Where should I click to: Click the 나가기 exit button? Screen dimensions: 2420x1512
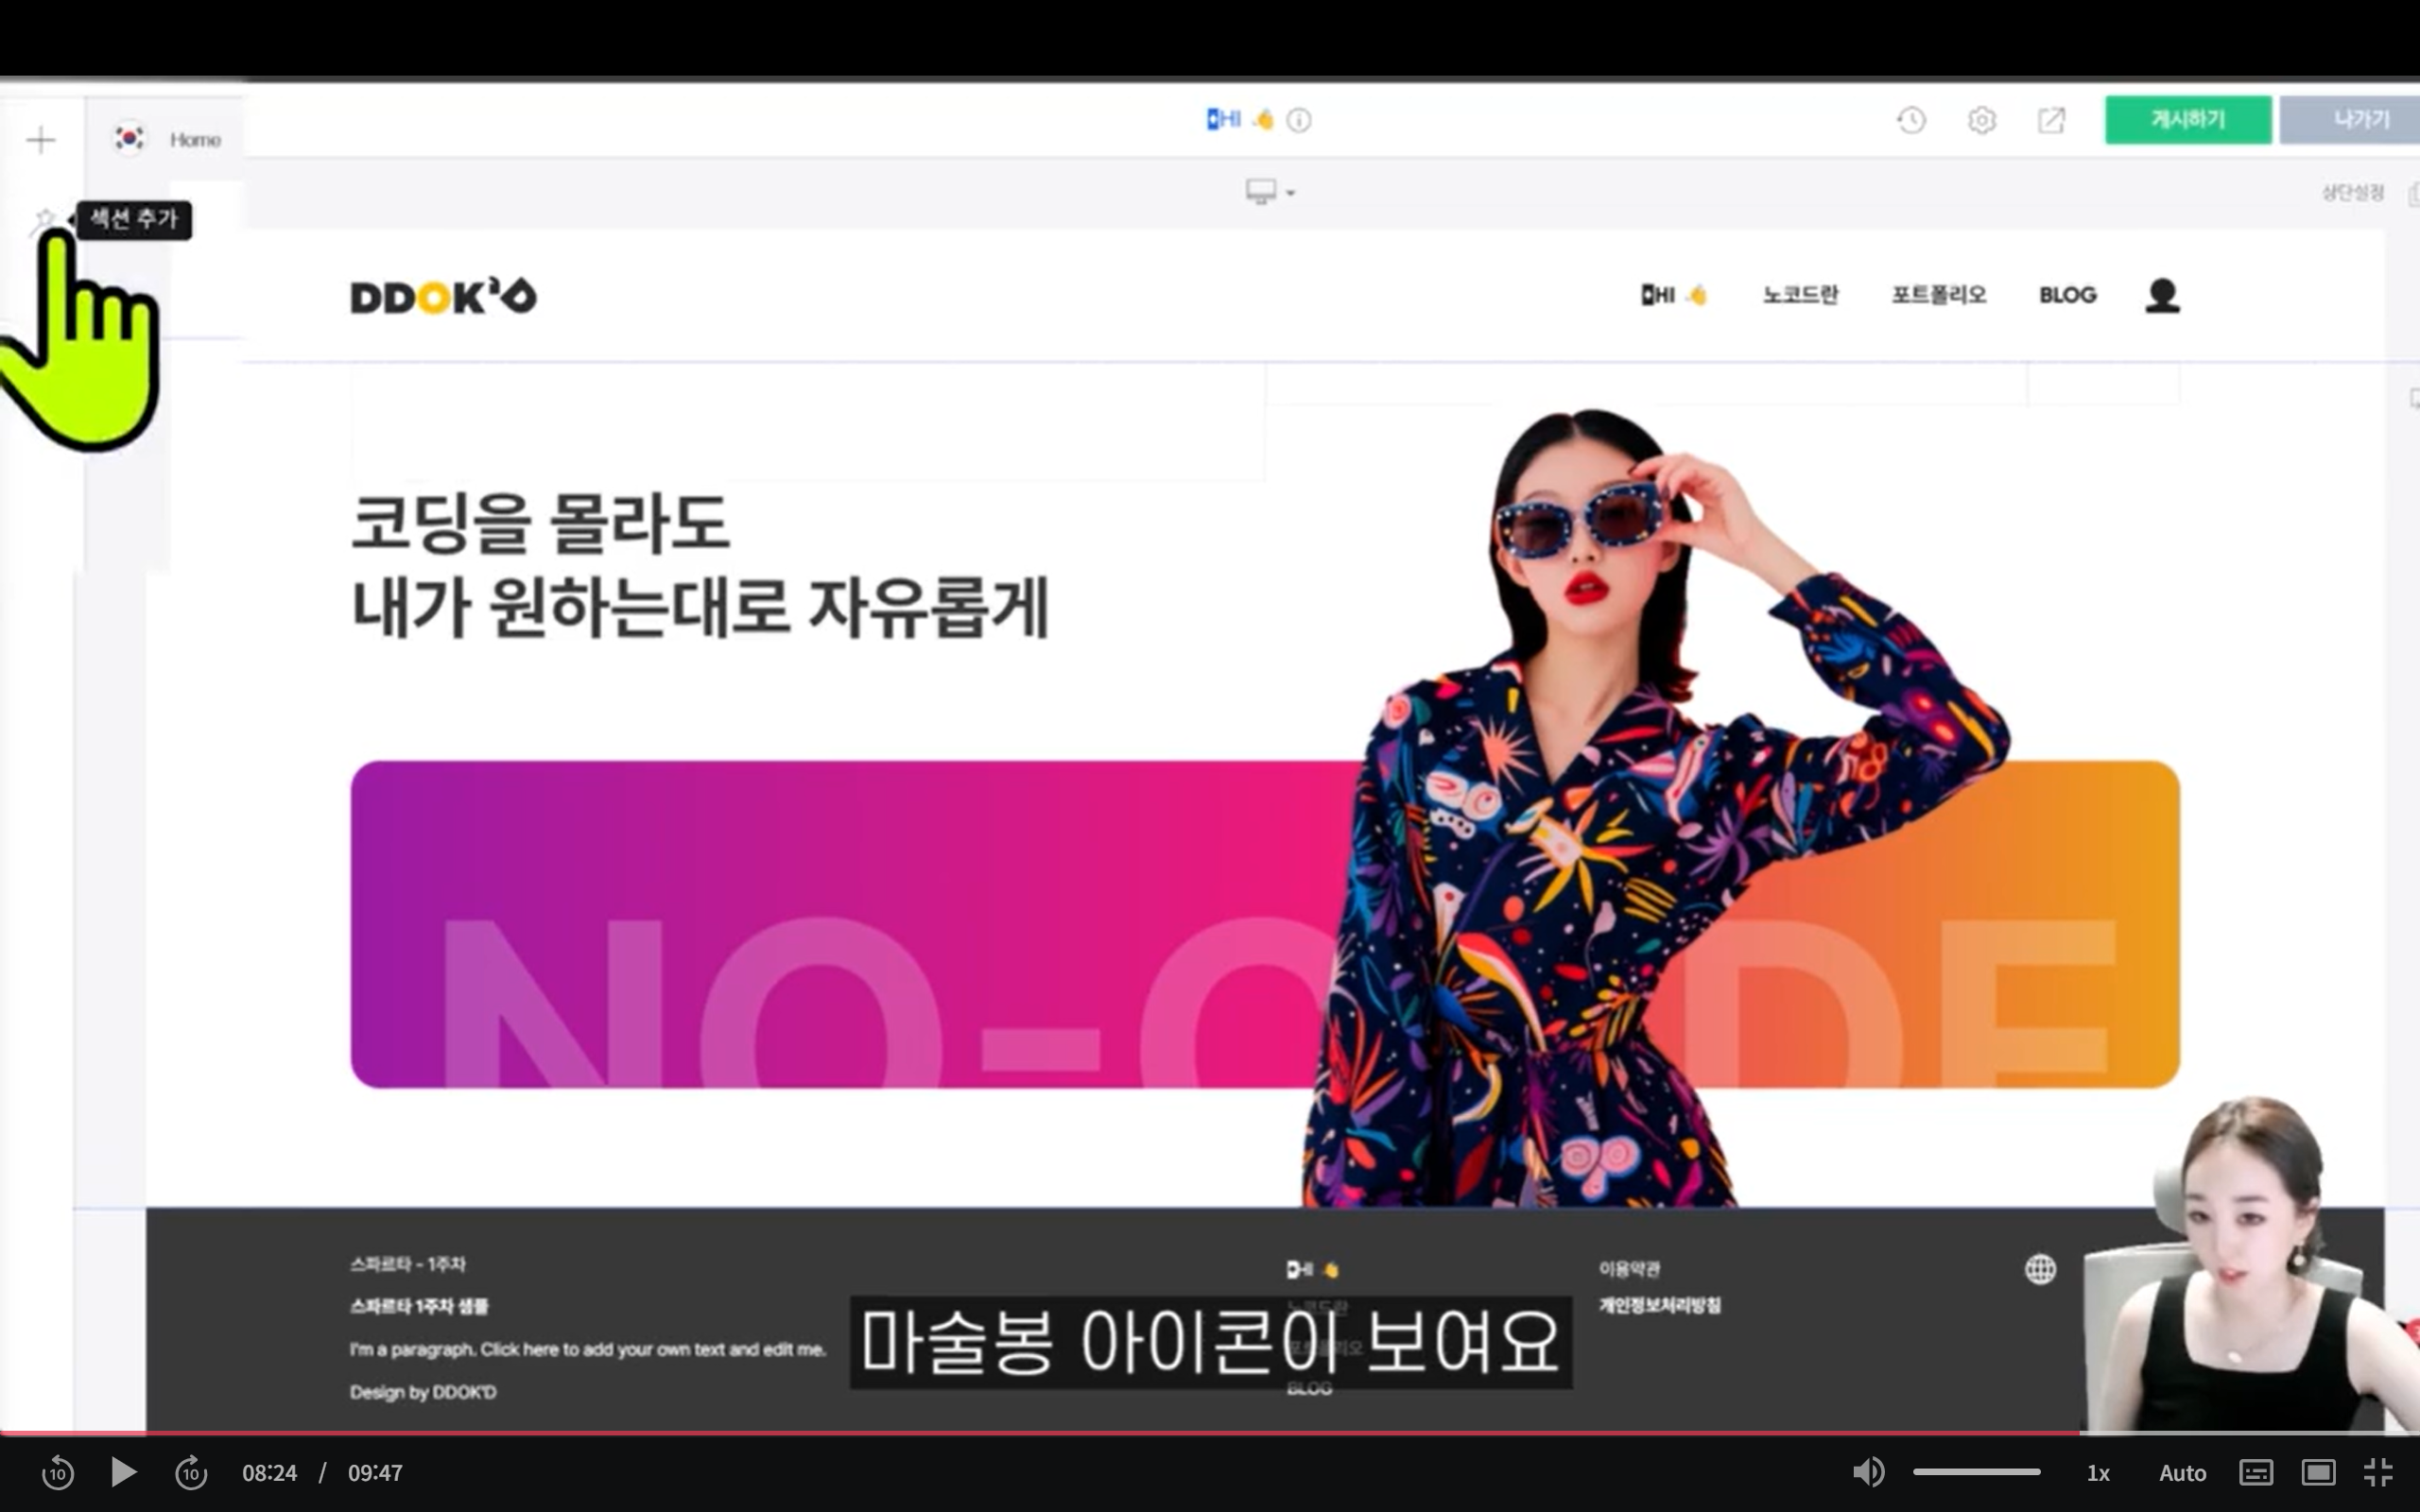pos(2350,120)
